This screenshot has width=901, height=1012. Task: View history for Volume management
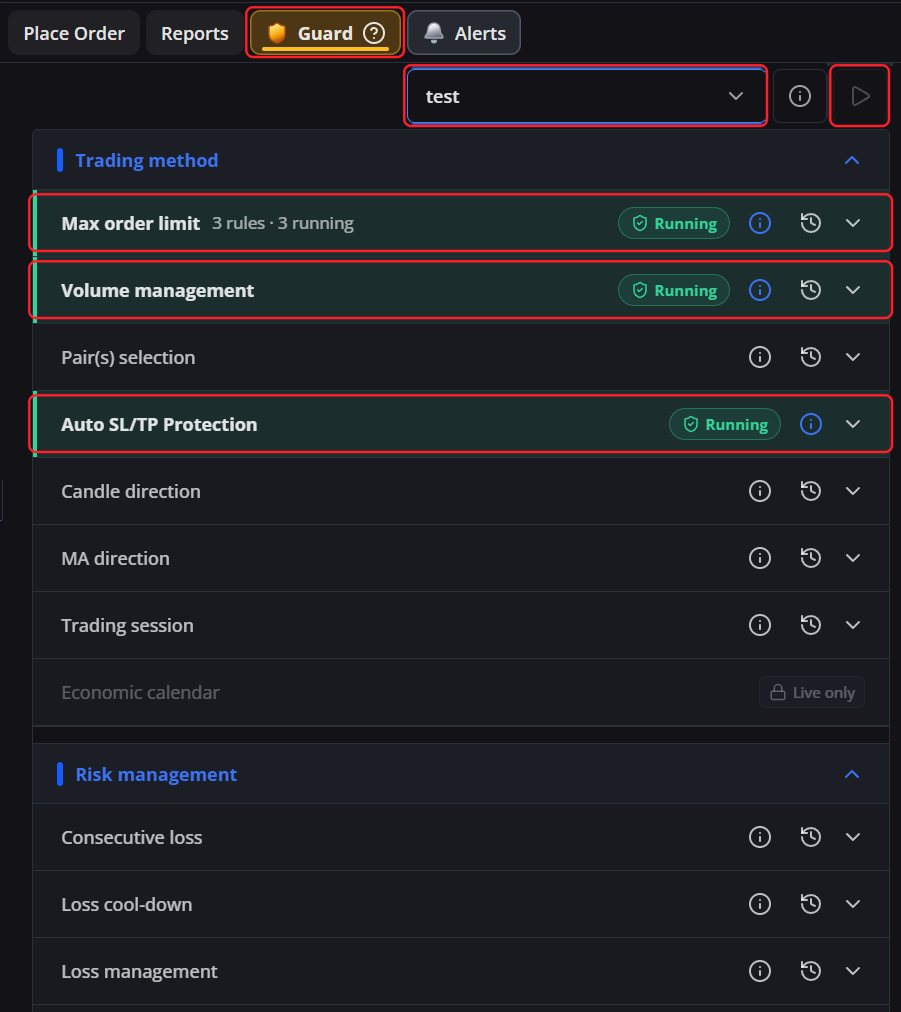(811, 290)
